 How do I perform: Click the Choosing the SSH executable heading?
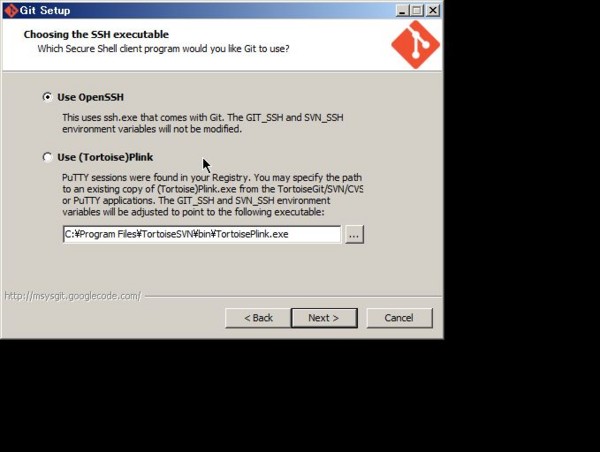[x=96, y=34]
